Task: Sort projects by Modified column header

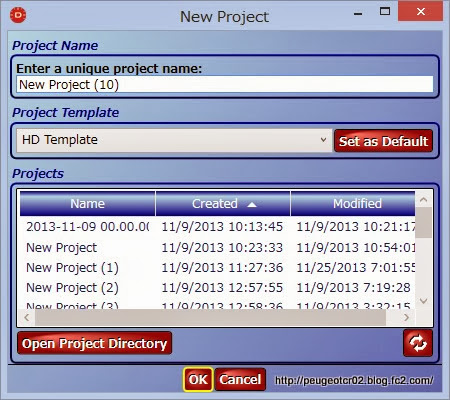Action: pyautogui.click(x=353, y=203)
